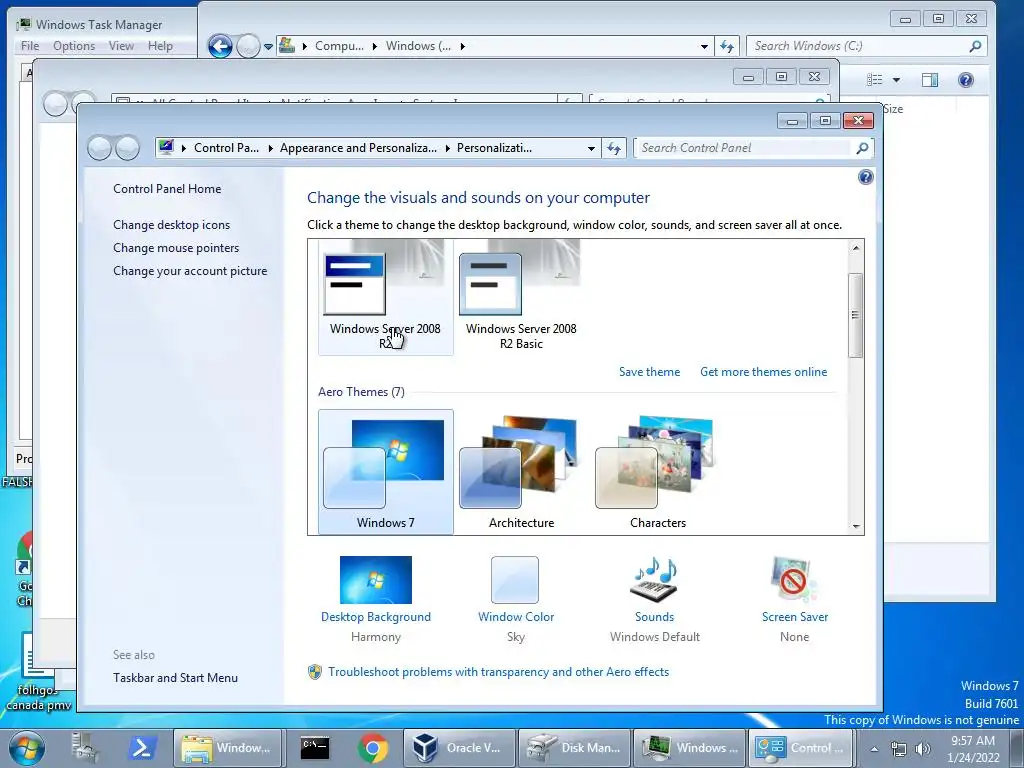Select the Windows 7 Aero theme
Image resolution: width=1024 pixels, height=768 pixels.
click(385, 472)
